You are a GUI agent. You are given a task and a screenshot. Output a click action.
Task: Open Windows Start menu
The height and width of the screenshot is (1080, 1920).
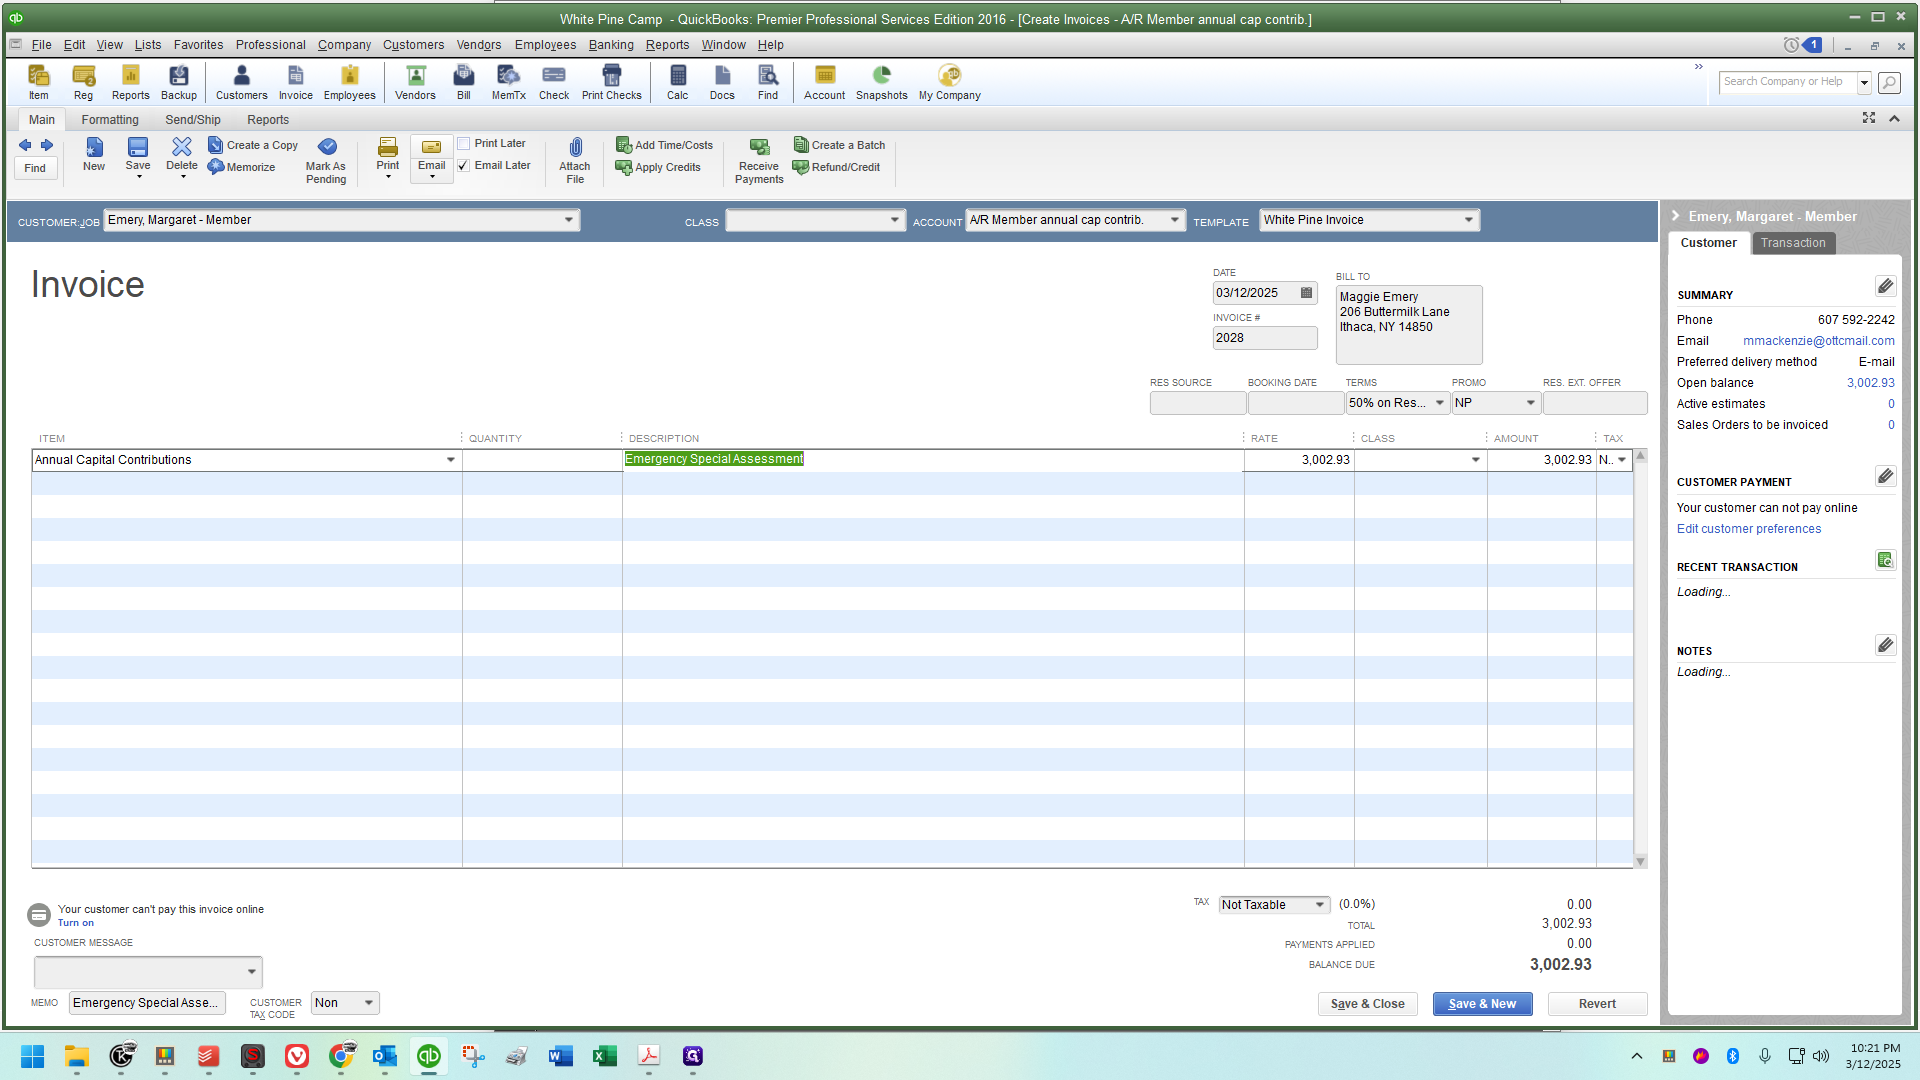click(32, 1056)
